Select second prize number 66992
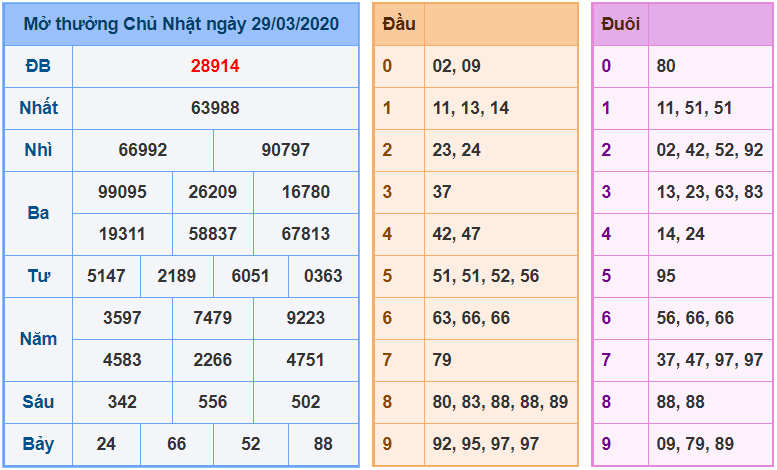The width and height of the screenshot is (777, 470). click(x=143, y=150)
